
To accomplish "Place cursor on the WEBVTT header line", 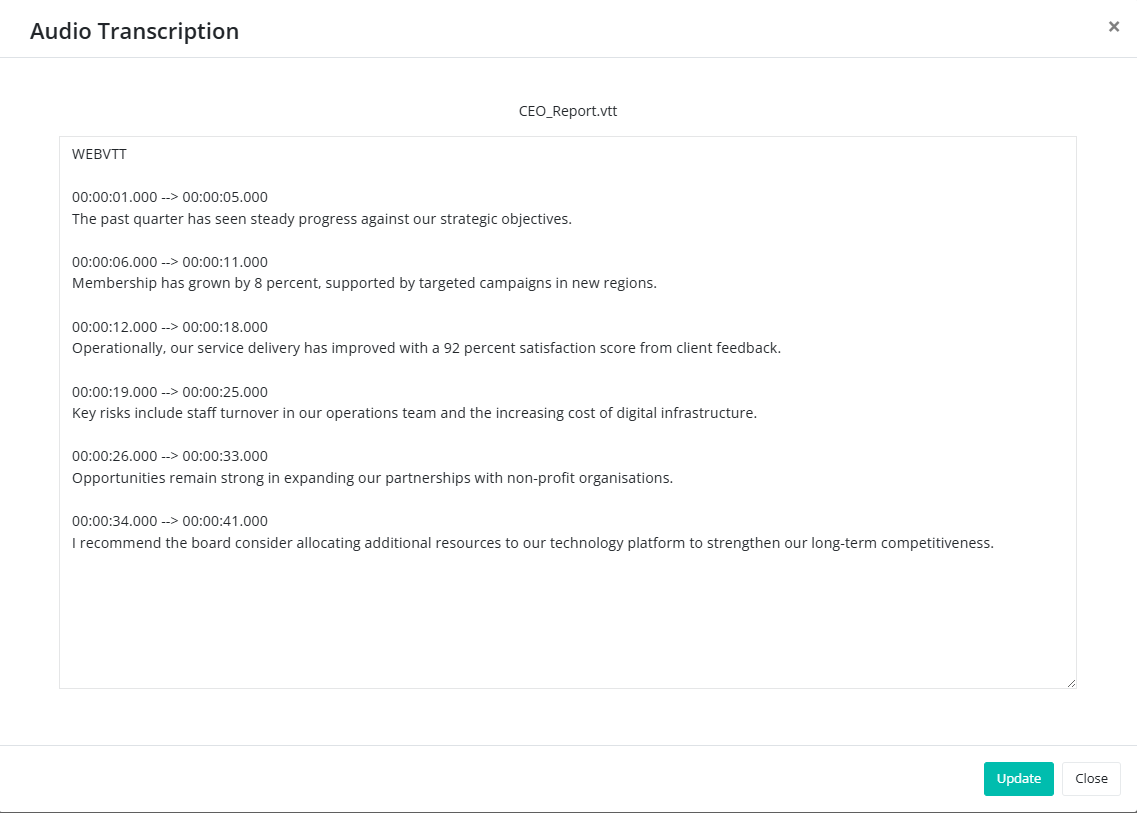I will [x=99, y=154].
